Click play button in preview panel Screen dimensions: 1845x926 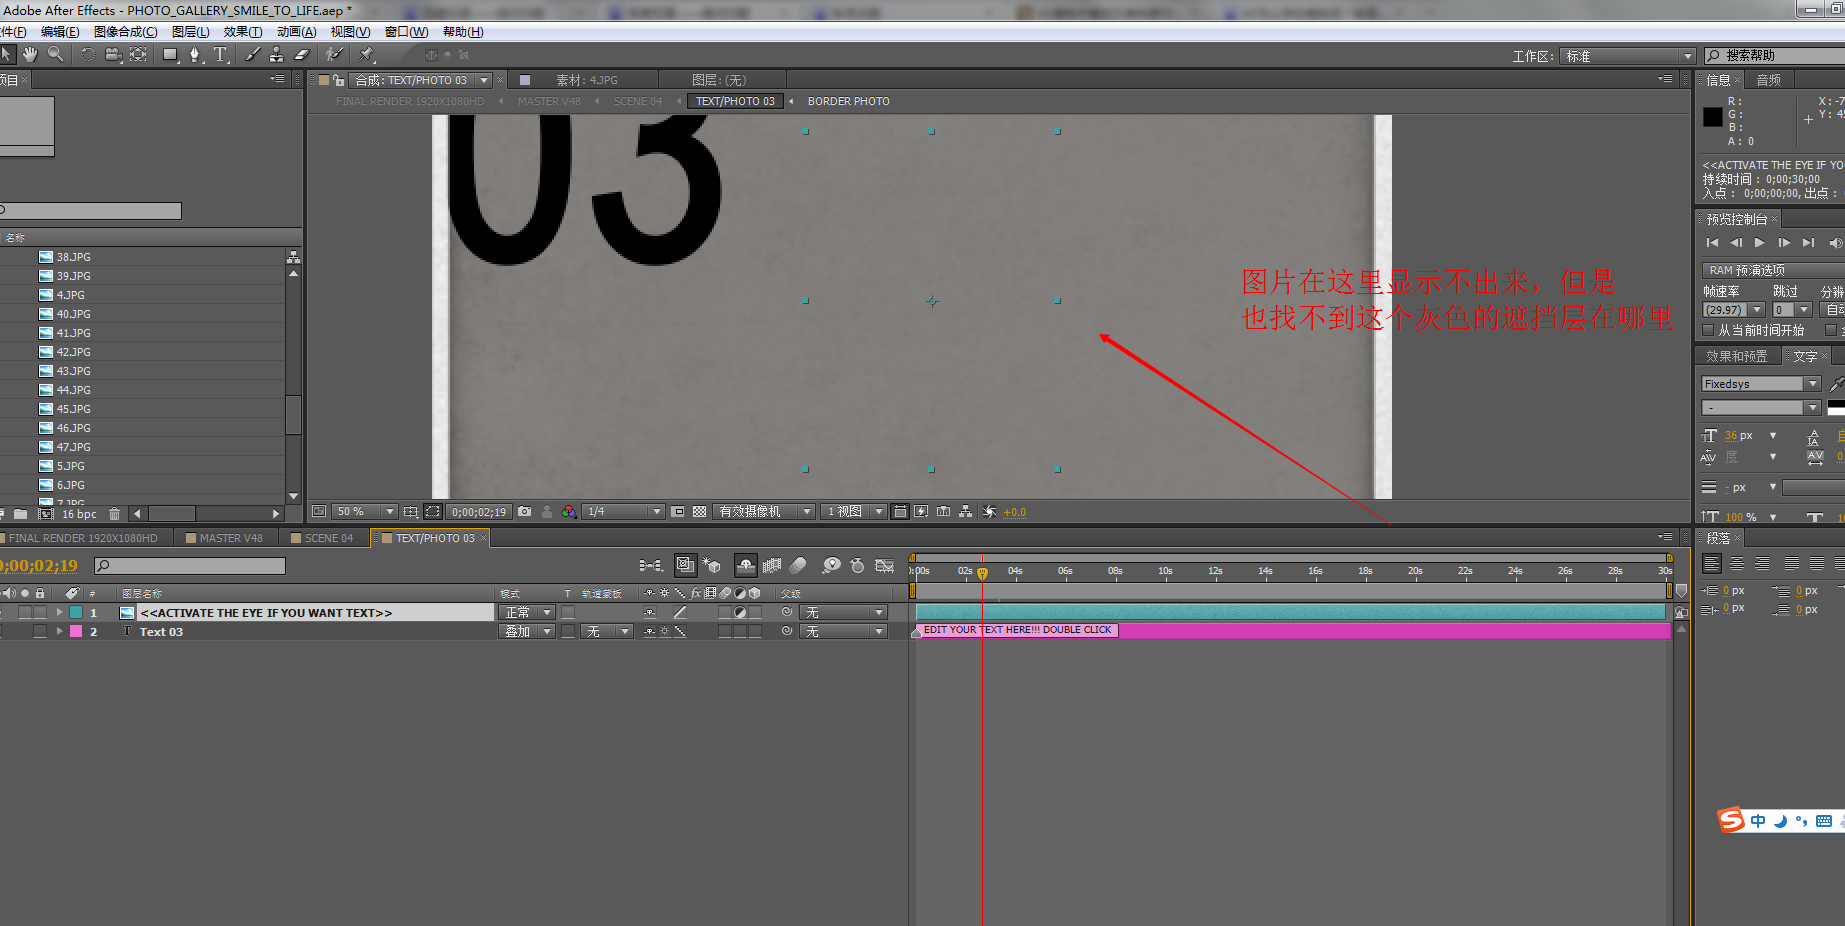(x=1760, y=243)
